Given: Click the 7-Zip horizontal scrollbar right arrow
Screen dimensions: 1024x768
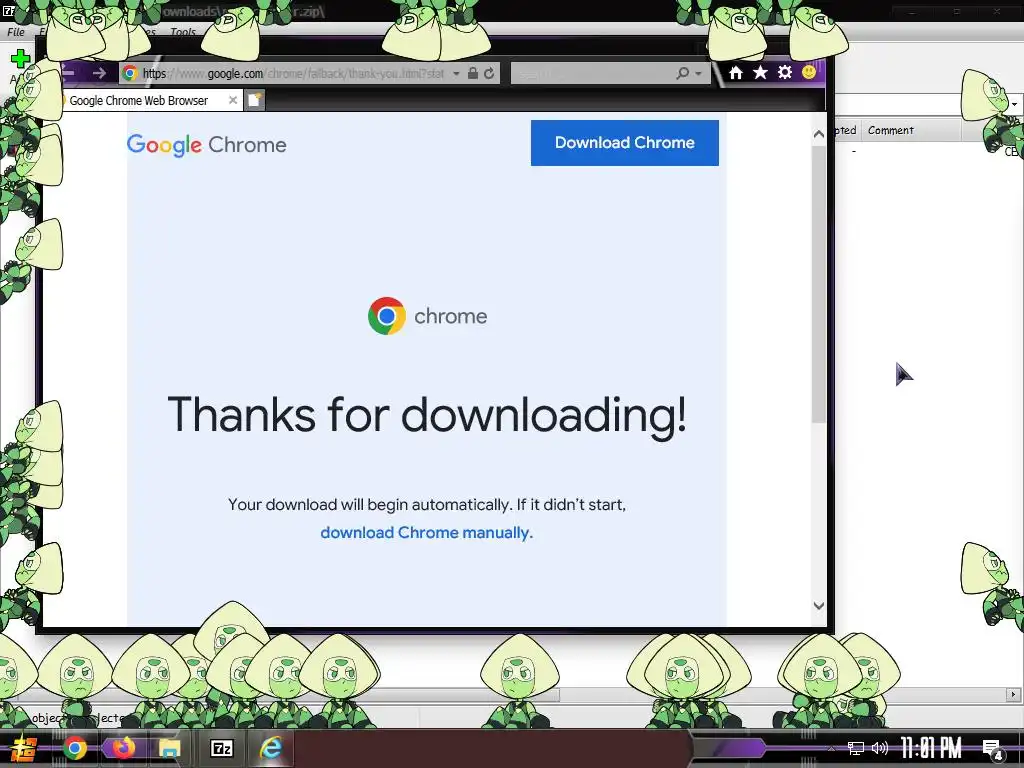Looking at the screenshot, I should 1013,694.
